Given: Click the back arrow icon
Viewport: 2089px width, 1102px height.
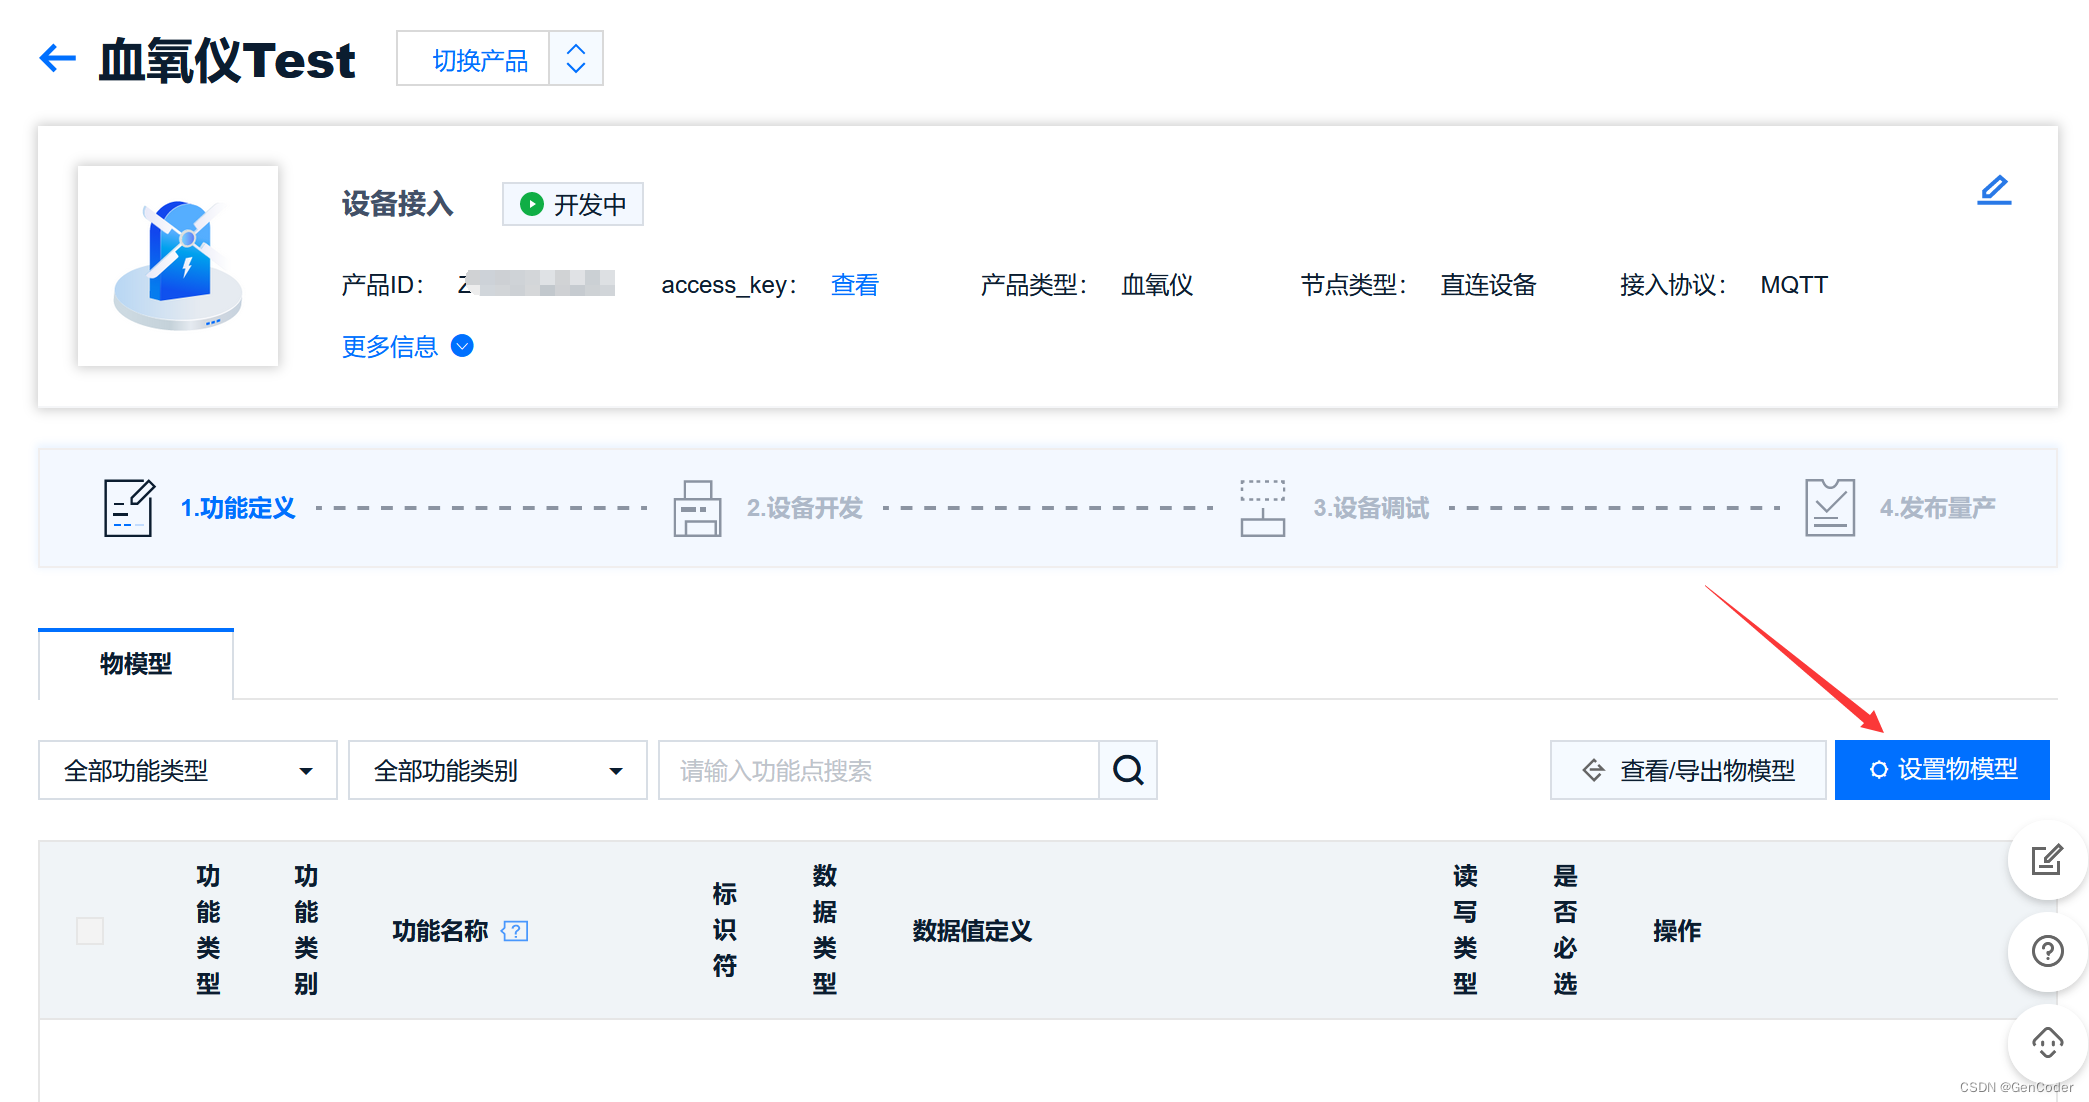Looking at the screenshot, I should 57,58.
